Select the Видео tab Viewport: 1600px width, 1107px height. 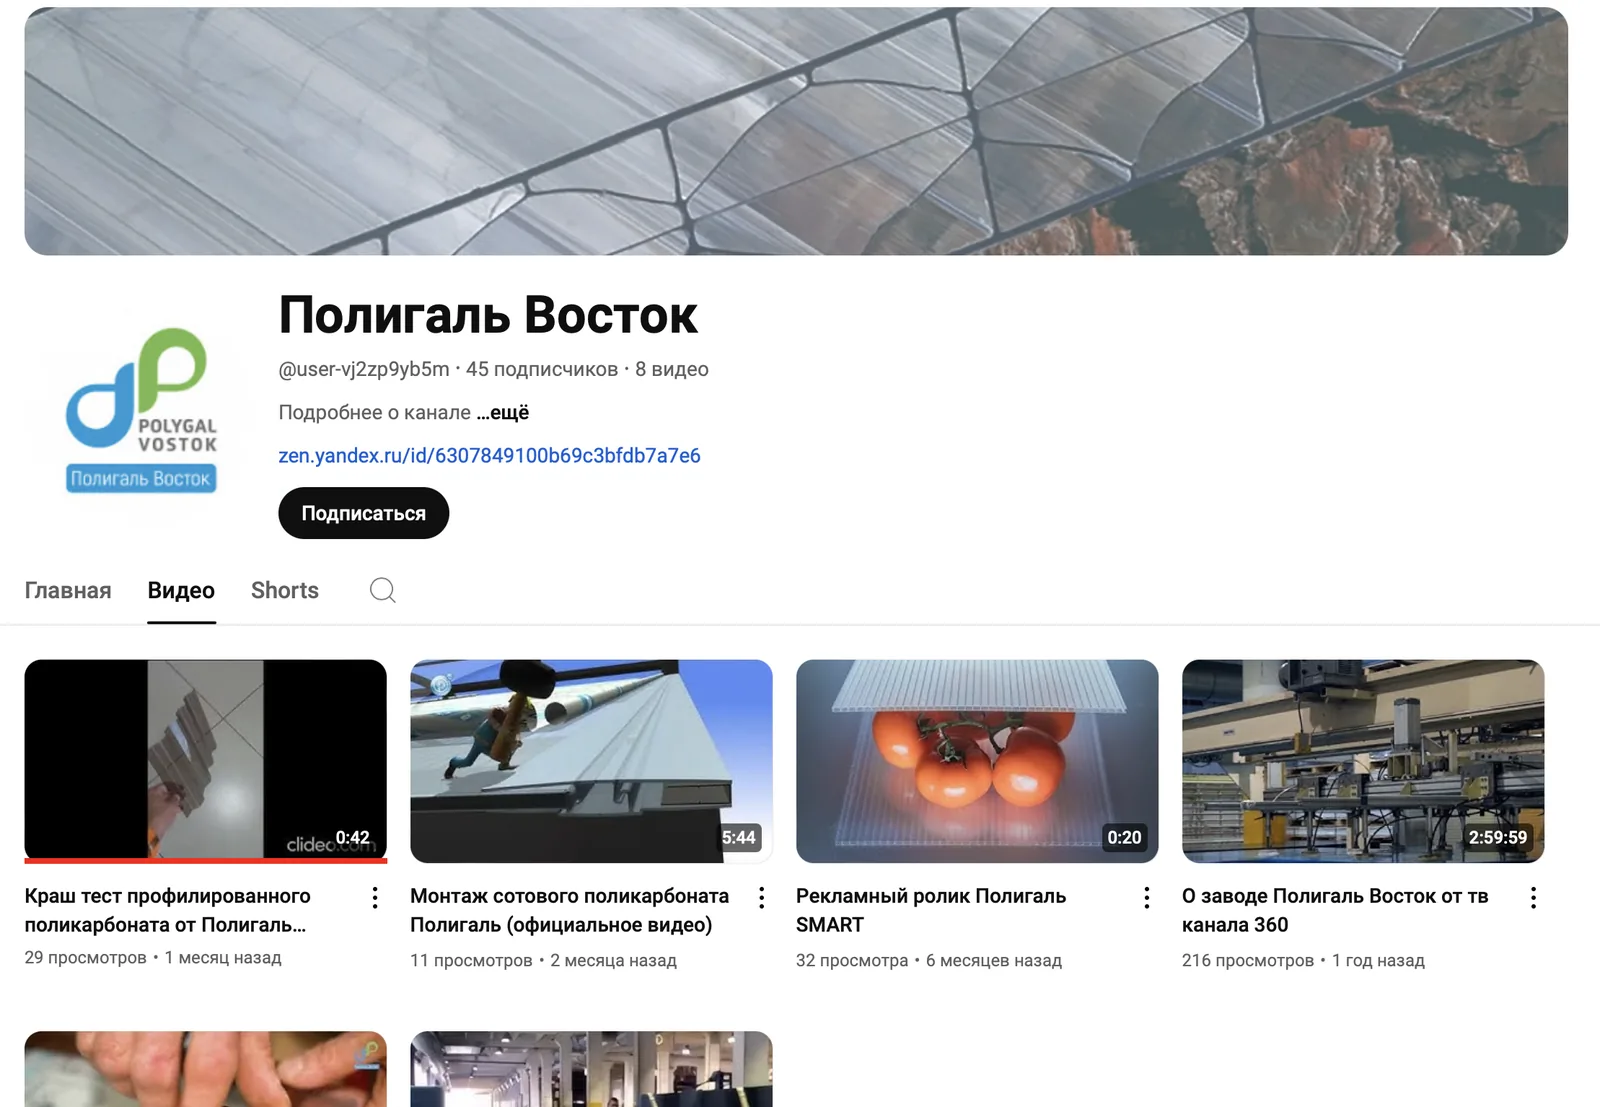181,590
